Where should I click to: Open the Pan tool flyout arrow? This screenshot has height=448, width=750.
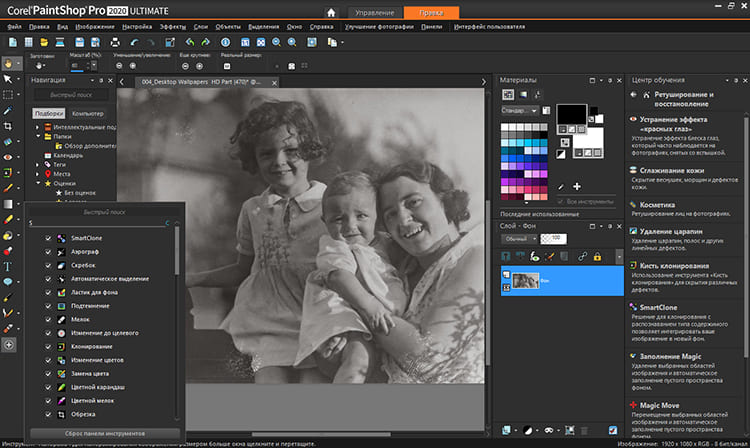(x=18, y=63)
